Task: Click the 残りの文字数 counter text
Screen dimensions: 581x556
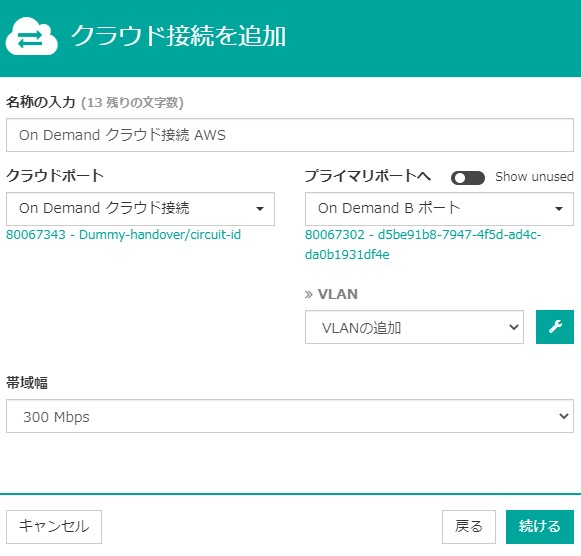Action: click(x=132, y=103)
